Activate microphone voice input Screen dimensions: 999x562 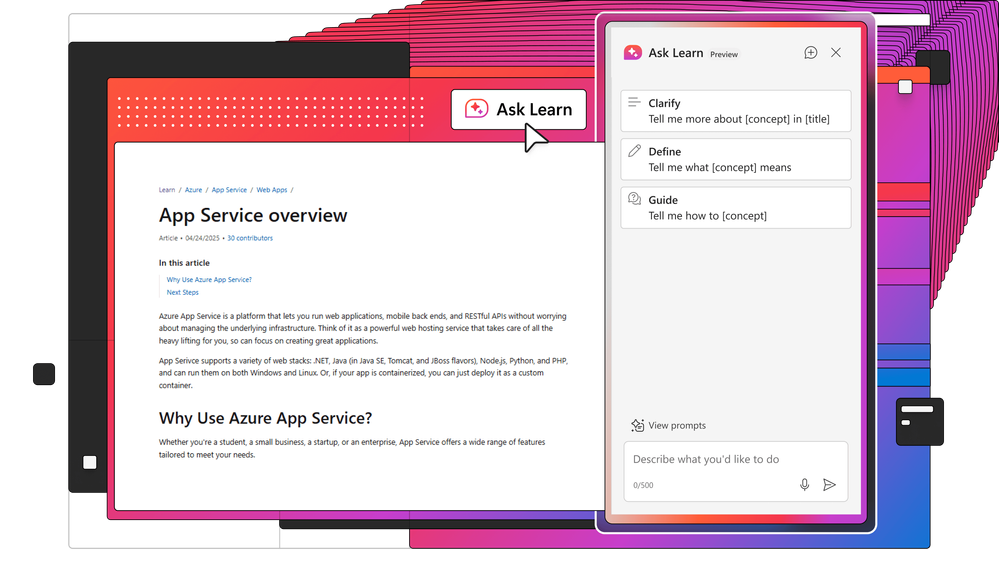pos(805,485)
